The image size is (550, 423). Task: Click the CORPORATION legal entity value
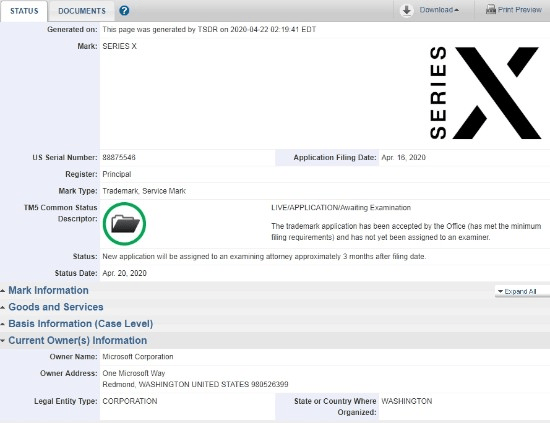tap(130, 401)
